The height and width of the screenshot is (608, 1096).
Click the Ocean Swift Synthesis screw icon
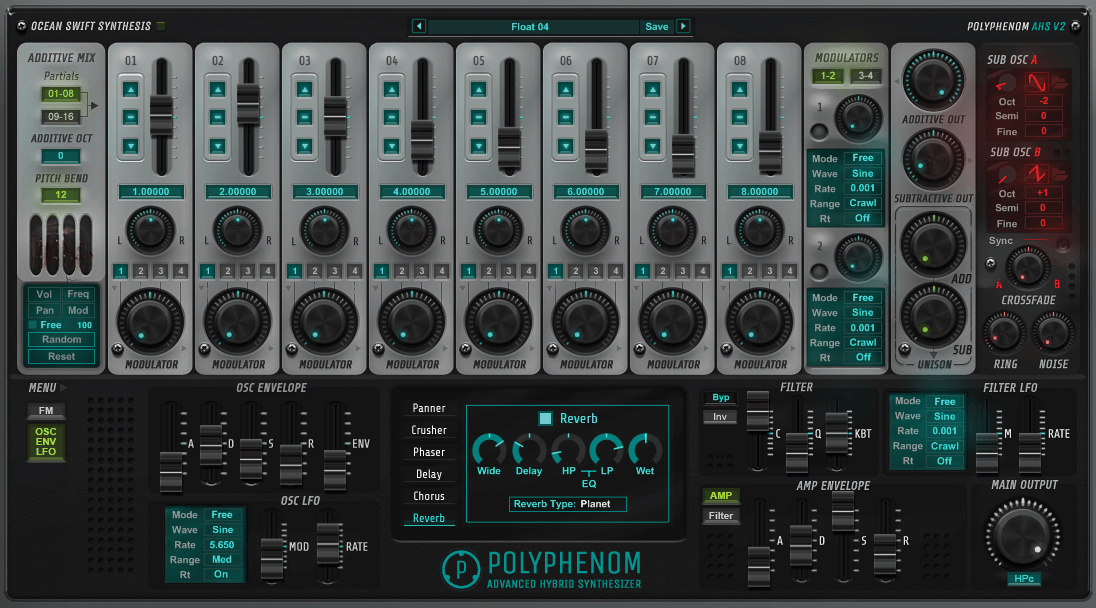click(x=21, y=26)
